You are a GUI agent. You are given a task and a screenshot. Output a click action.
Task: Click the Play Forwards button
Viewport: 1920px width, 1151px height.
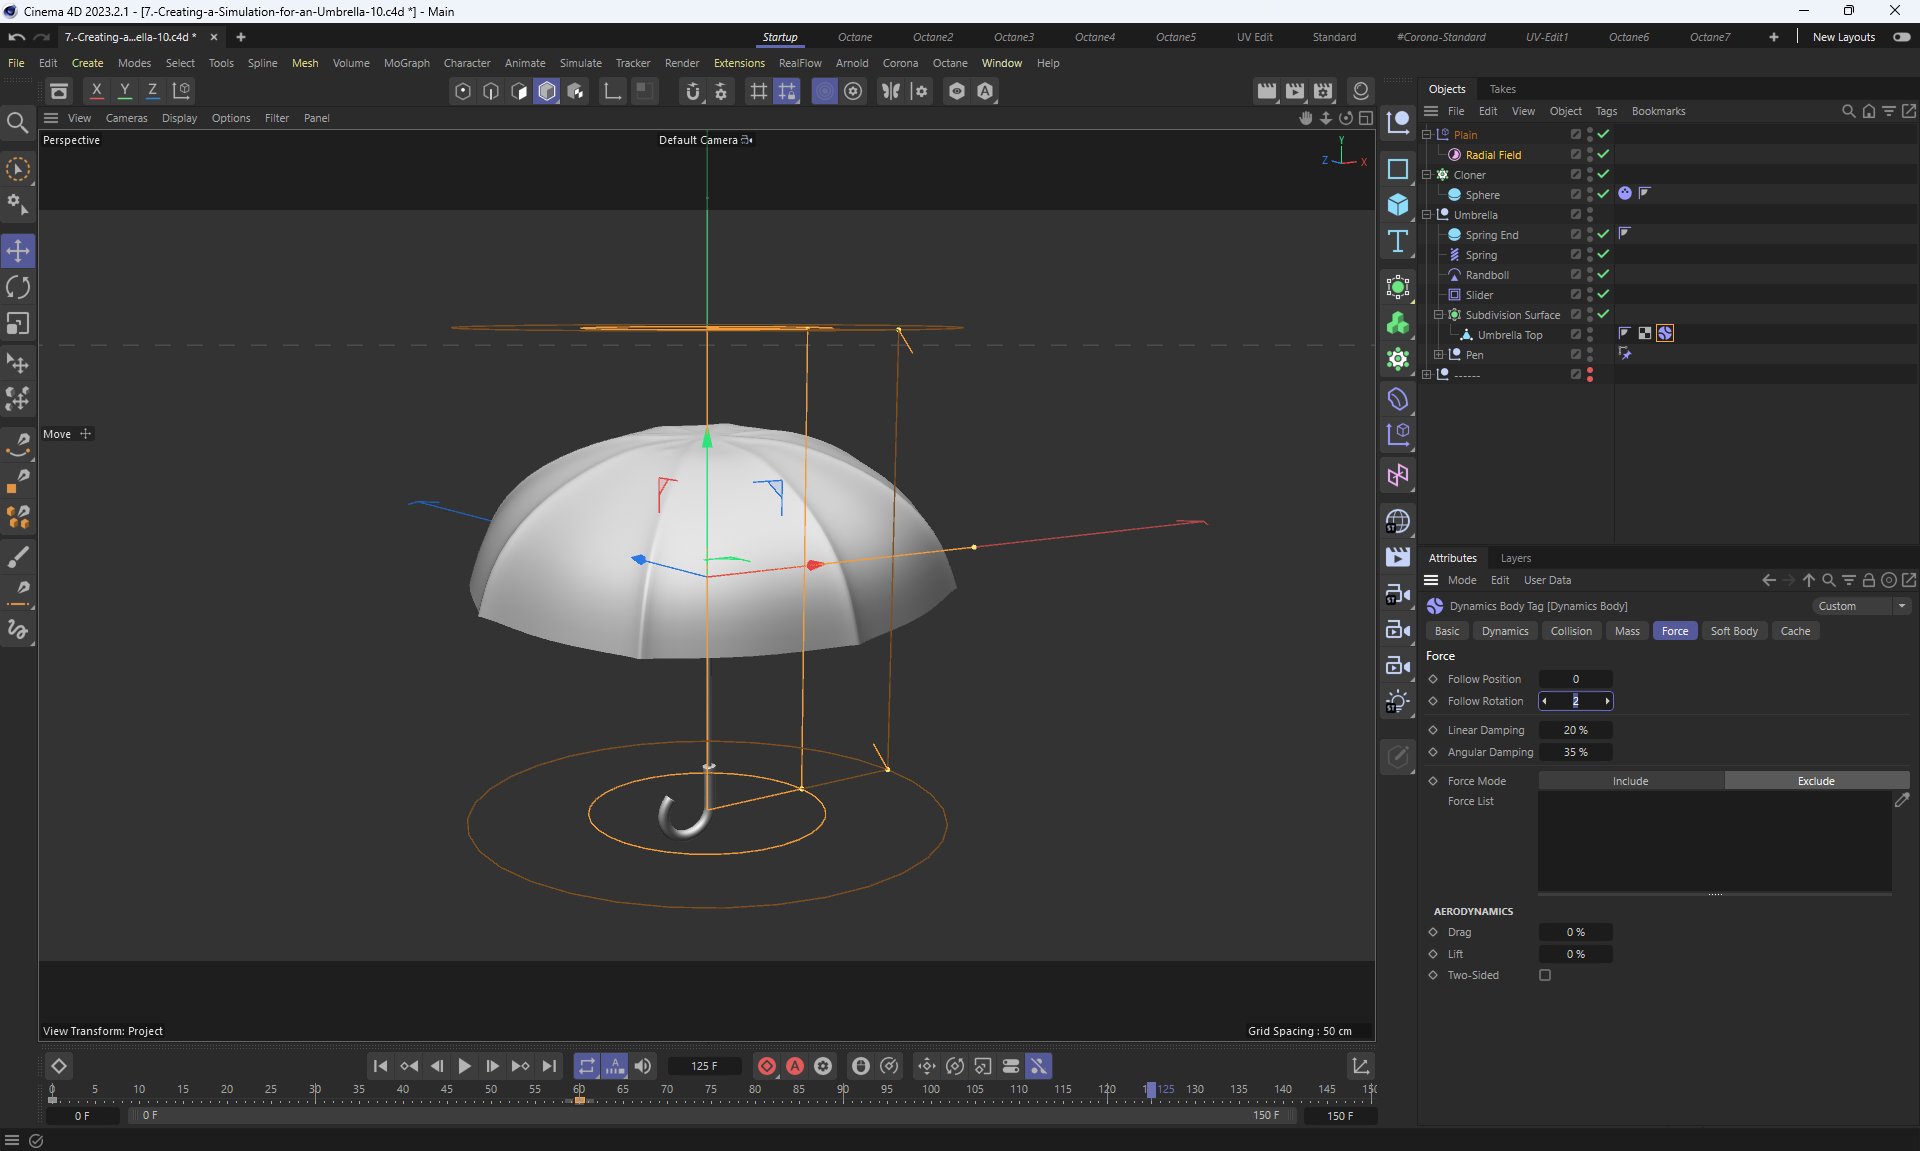[464, 1066]
